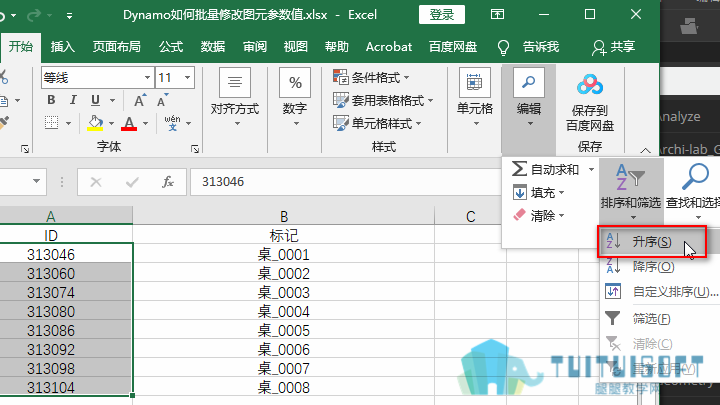Open font settings dialog launcher

195,149
